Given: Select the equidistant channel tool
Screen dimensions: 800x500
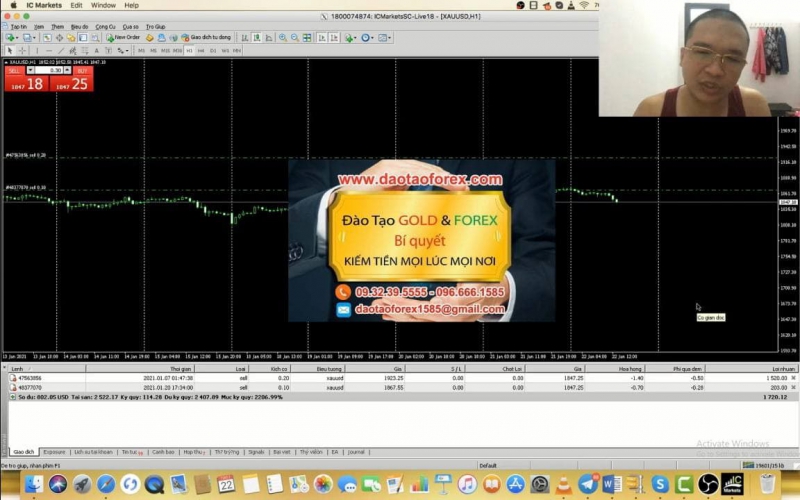Looking at the screenshot, I should click(72, 51).
